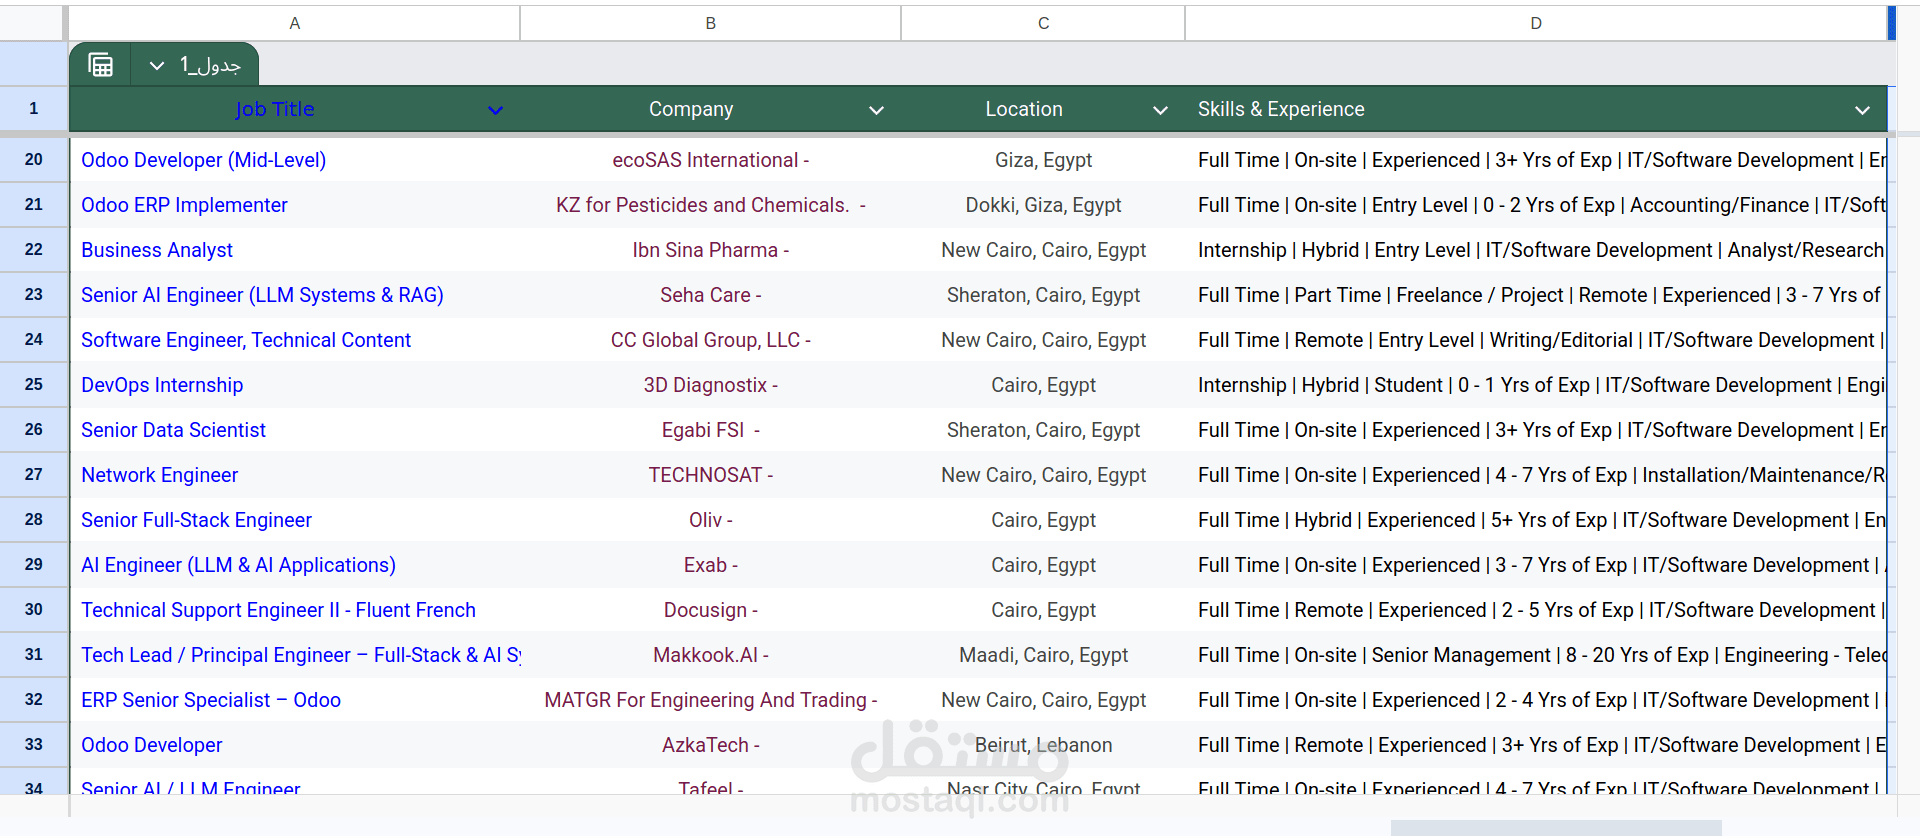
Task: Select the MATGR For Engineering And Trading cell
Action: (711, 700)
